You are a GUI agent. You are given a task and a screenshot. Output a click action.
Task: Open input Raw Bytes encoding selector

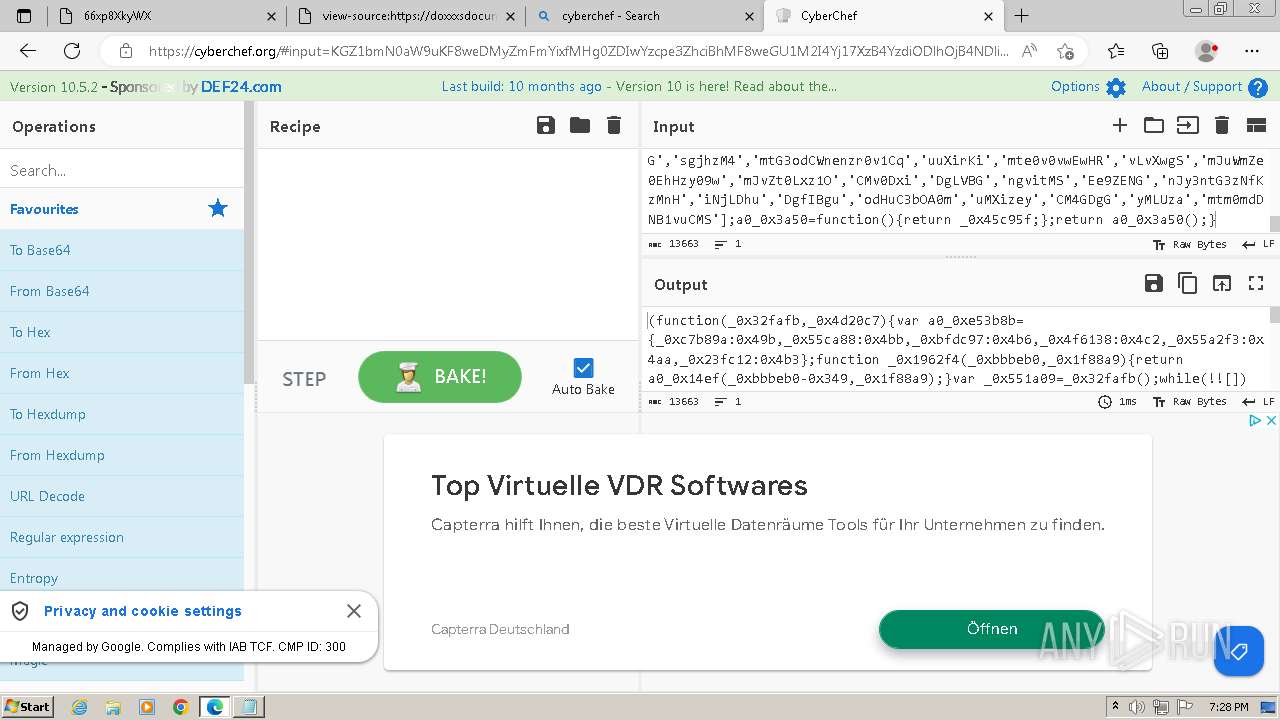coord(1189,244)
